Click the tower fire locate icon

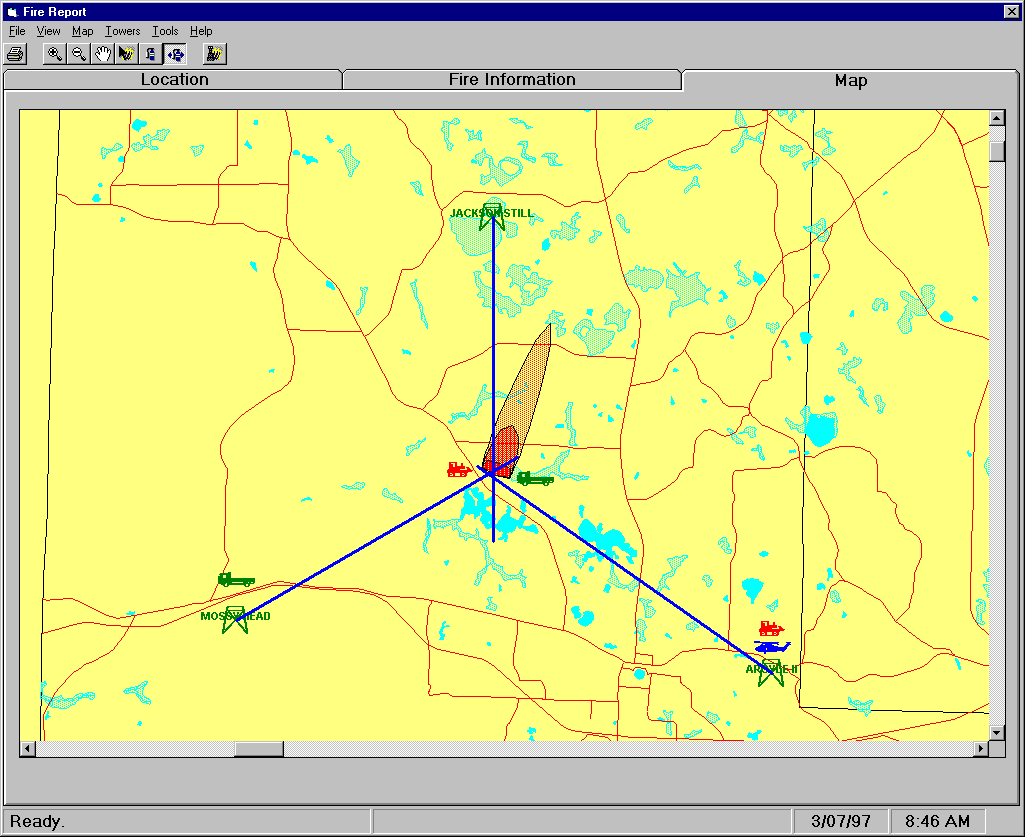click(214, 54)
